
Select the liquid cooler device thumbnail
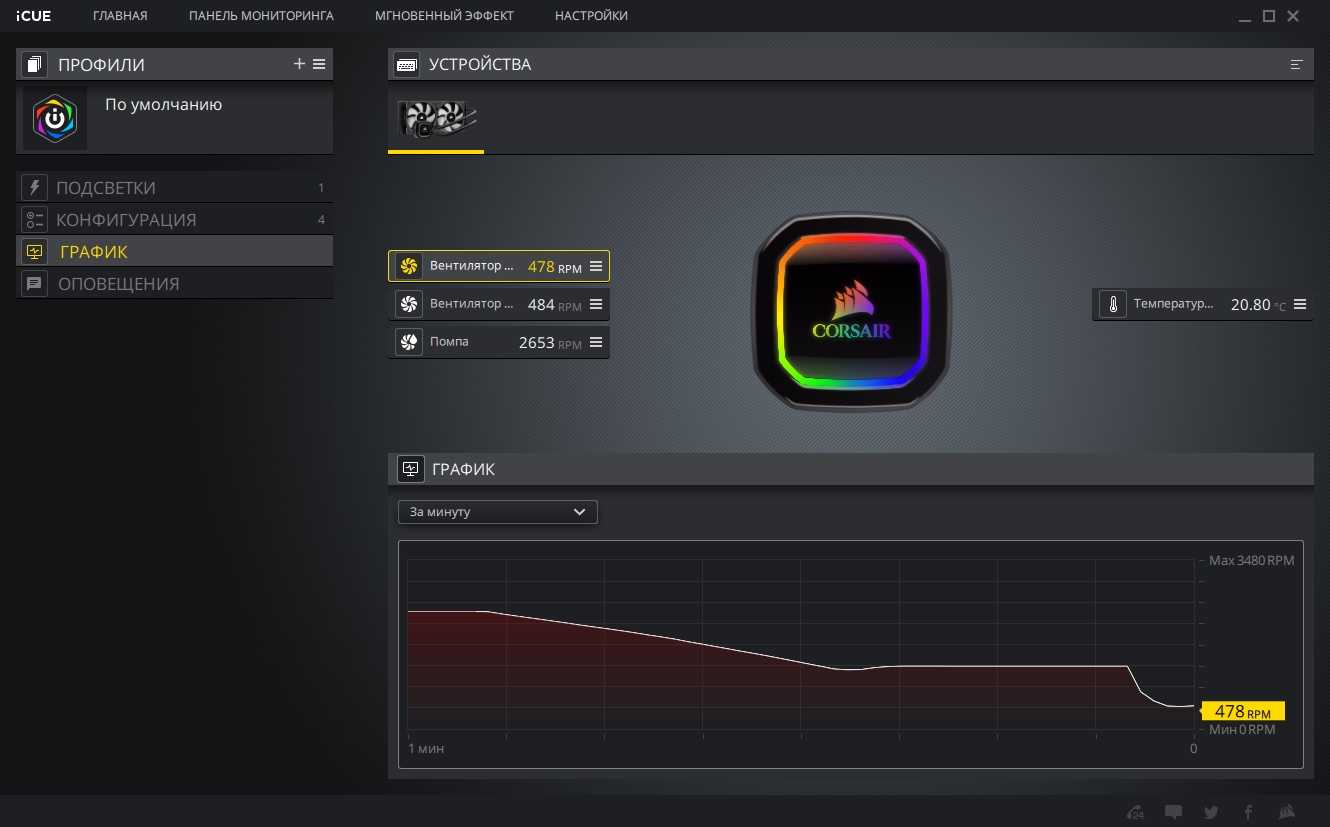pyautogui.click(x=436, y=120)
